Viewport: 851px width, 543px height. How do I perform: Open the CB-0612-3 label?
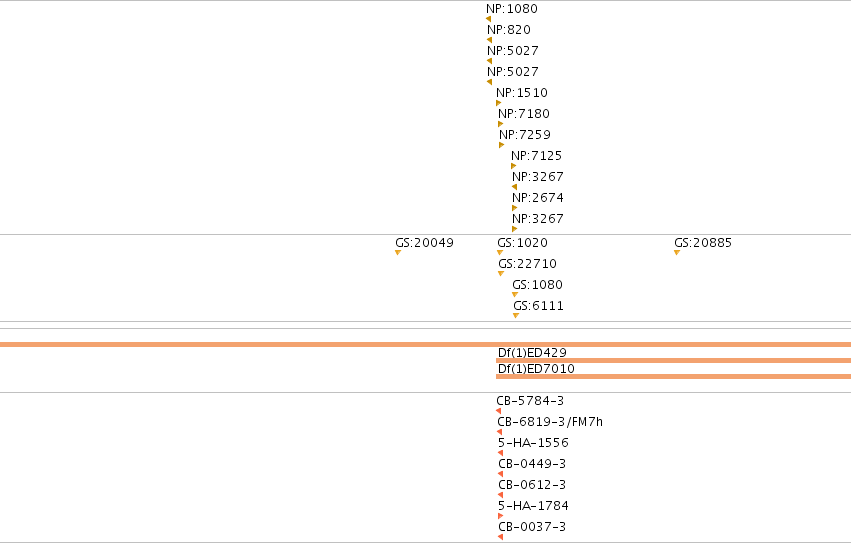pos(532,484)
